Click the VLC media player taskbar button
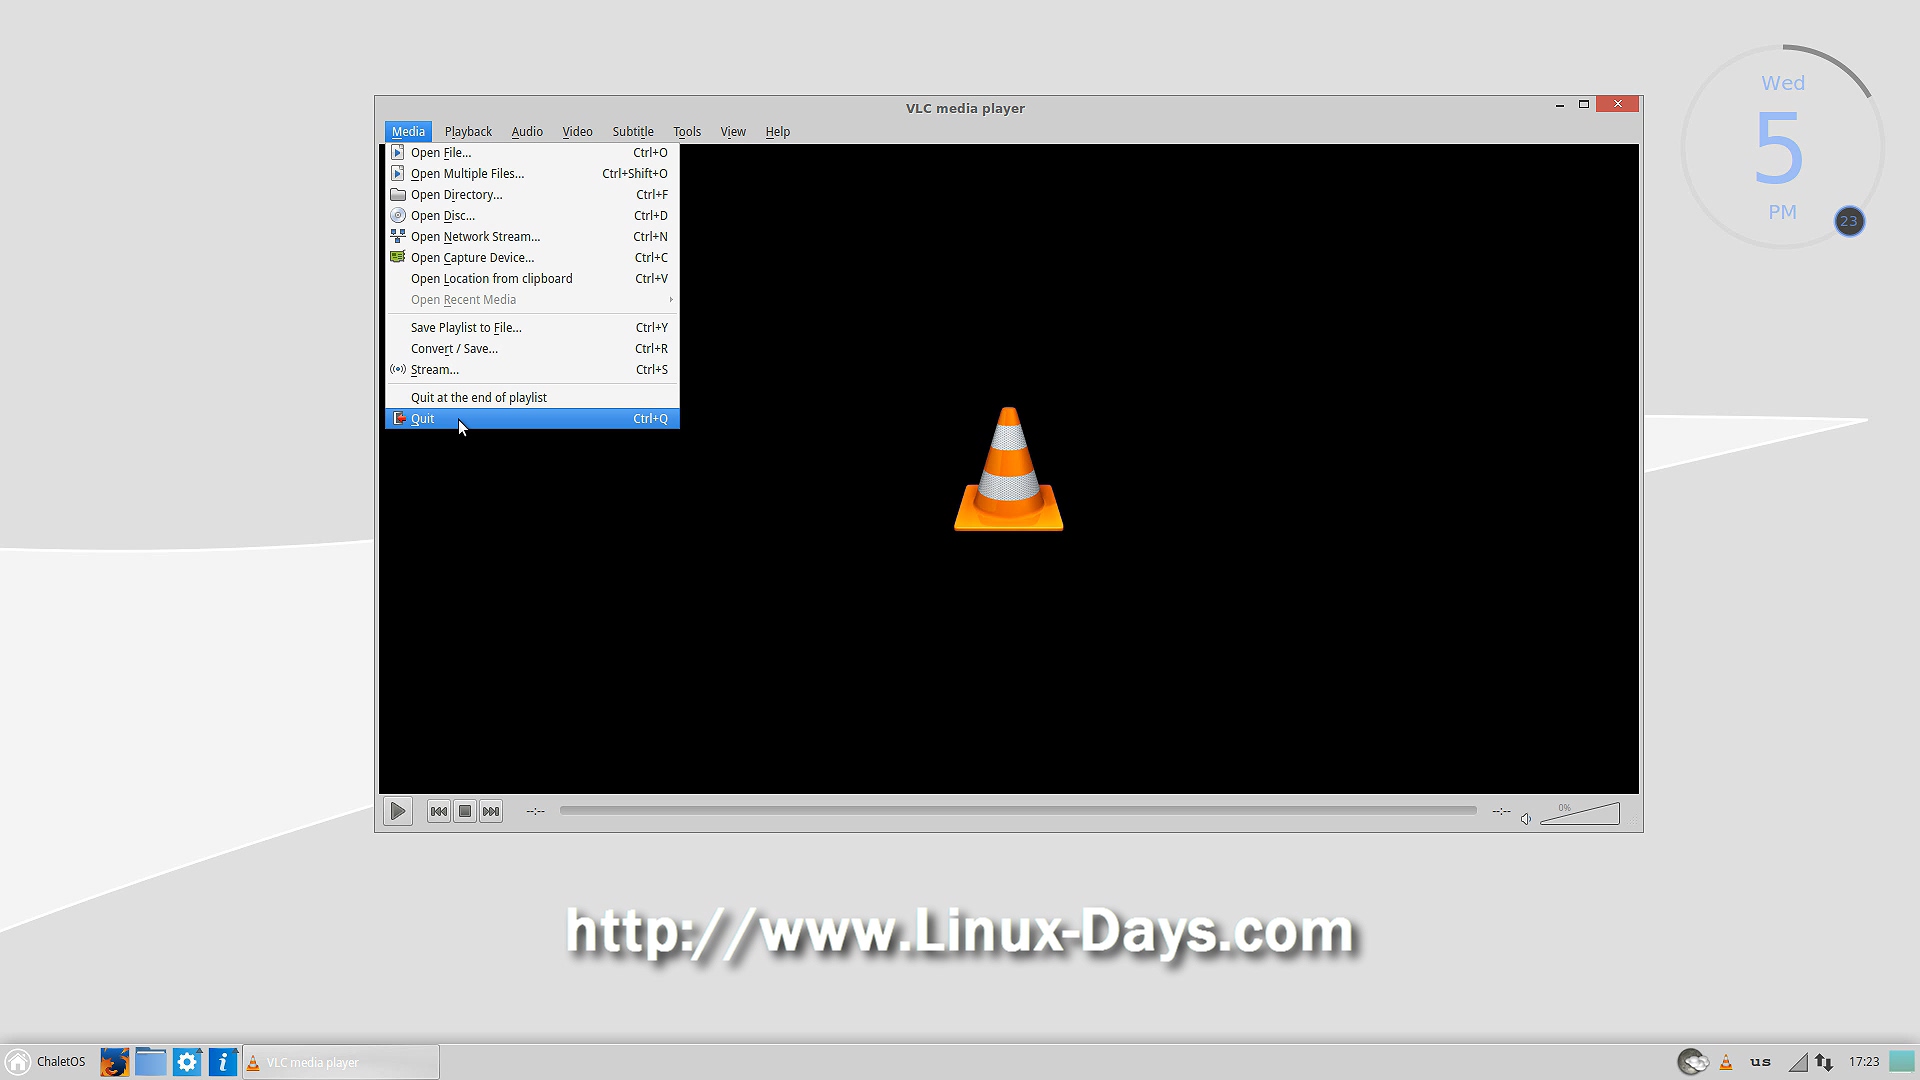This screenshot has height=1080, width=1920. (341, 1062)
